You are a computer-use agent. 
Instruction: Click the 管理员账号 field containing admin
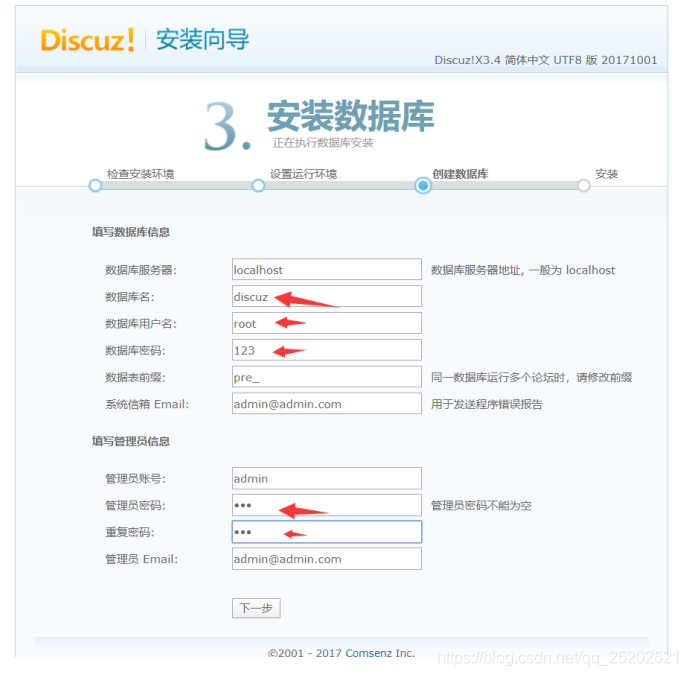[326, 478]
